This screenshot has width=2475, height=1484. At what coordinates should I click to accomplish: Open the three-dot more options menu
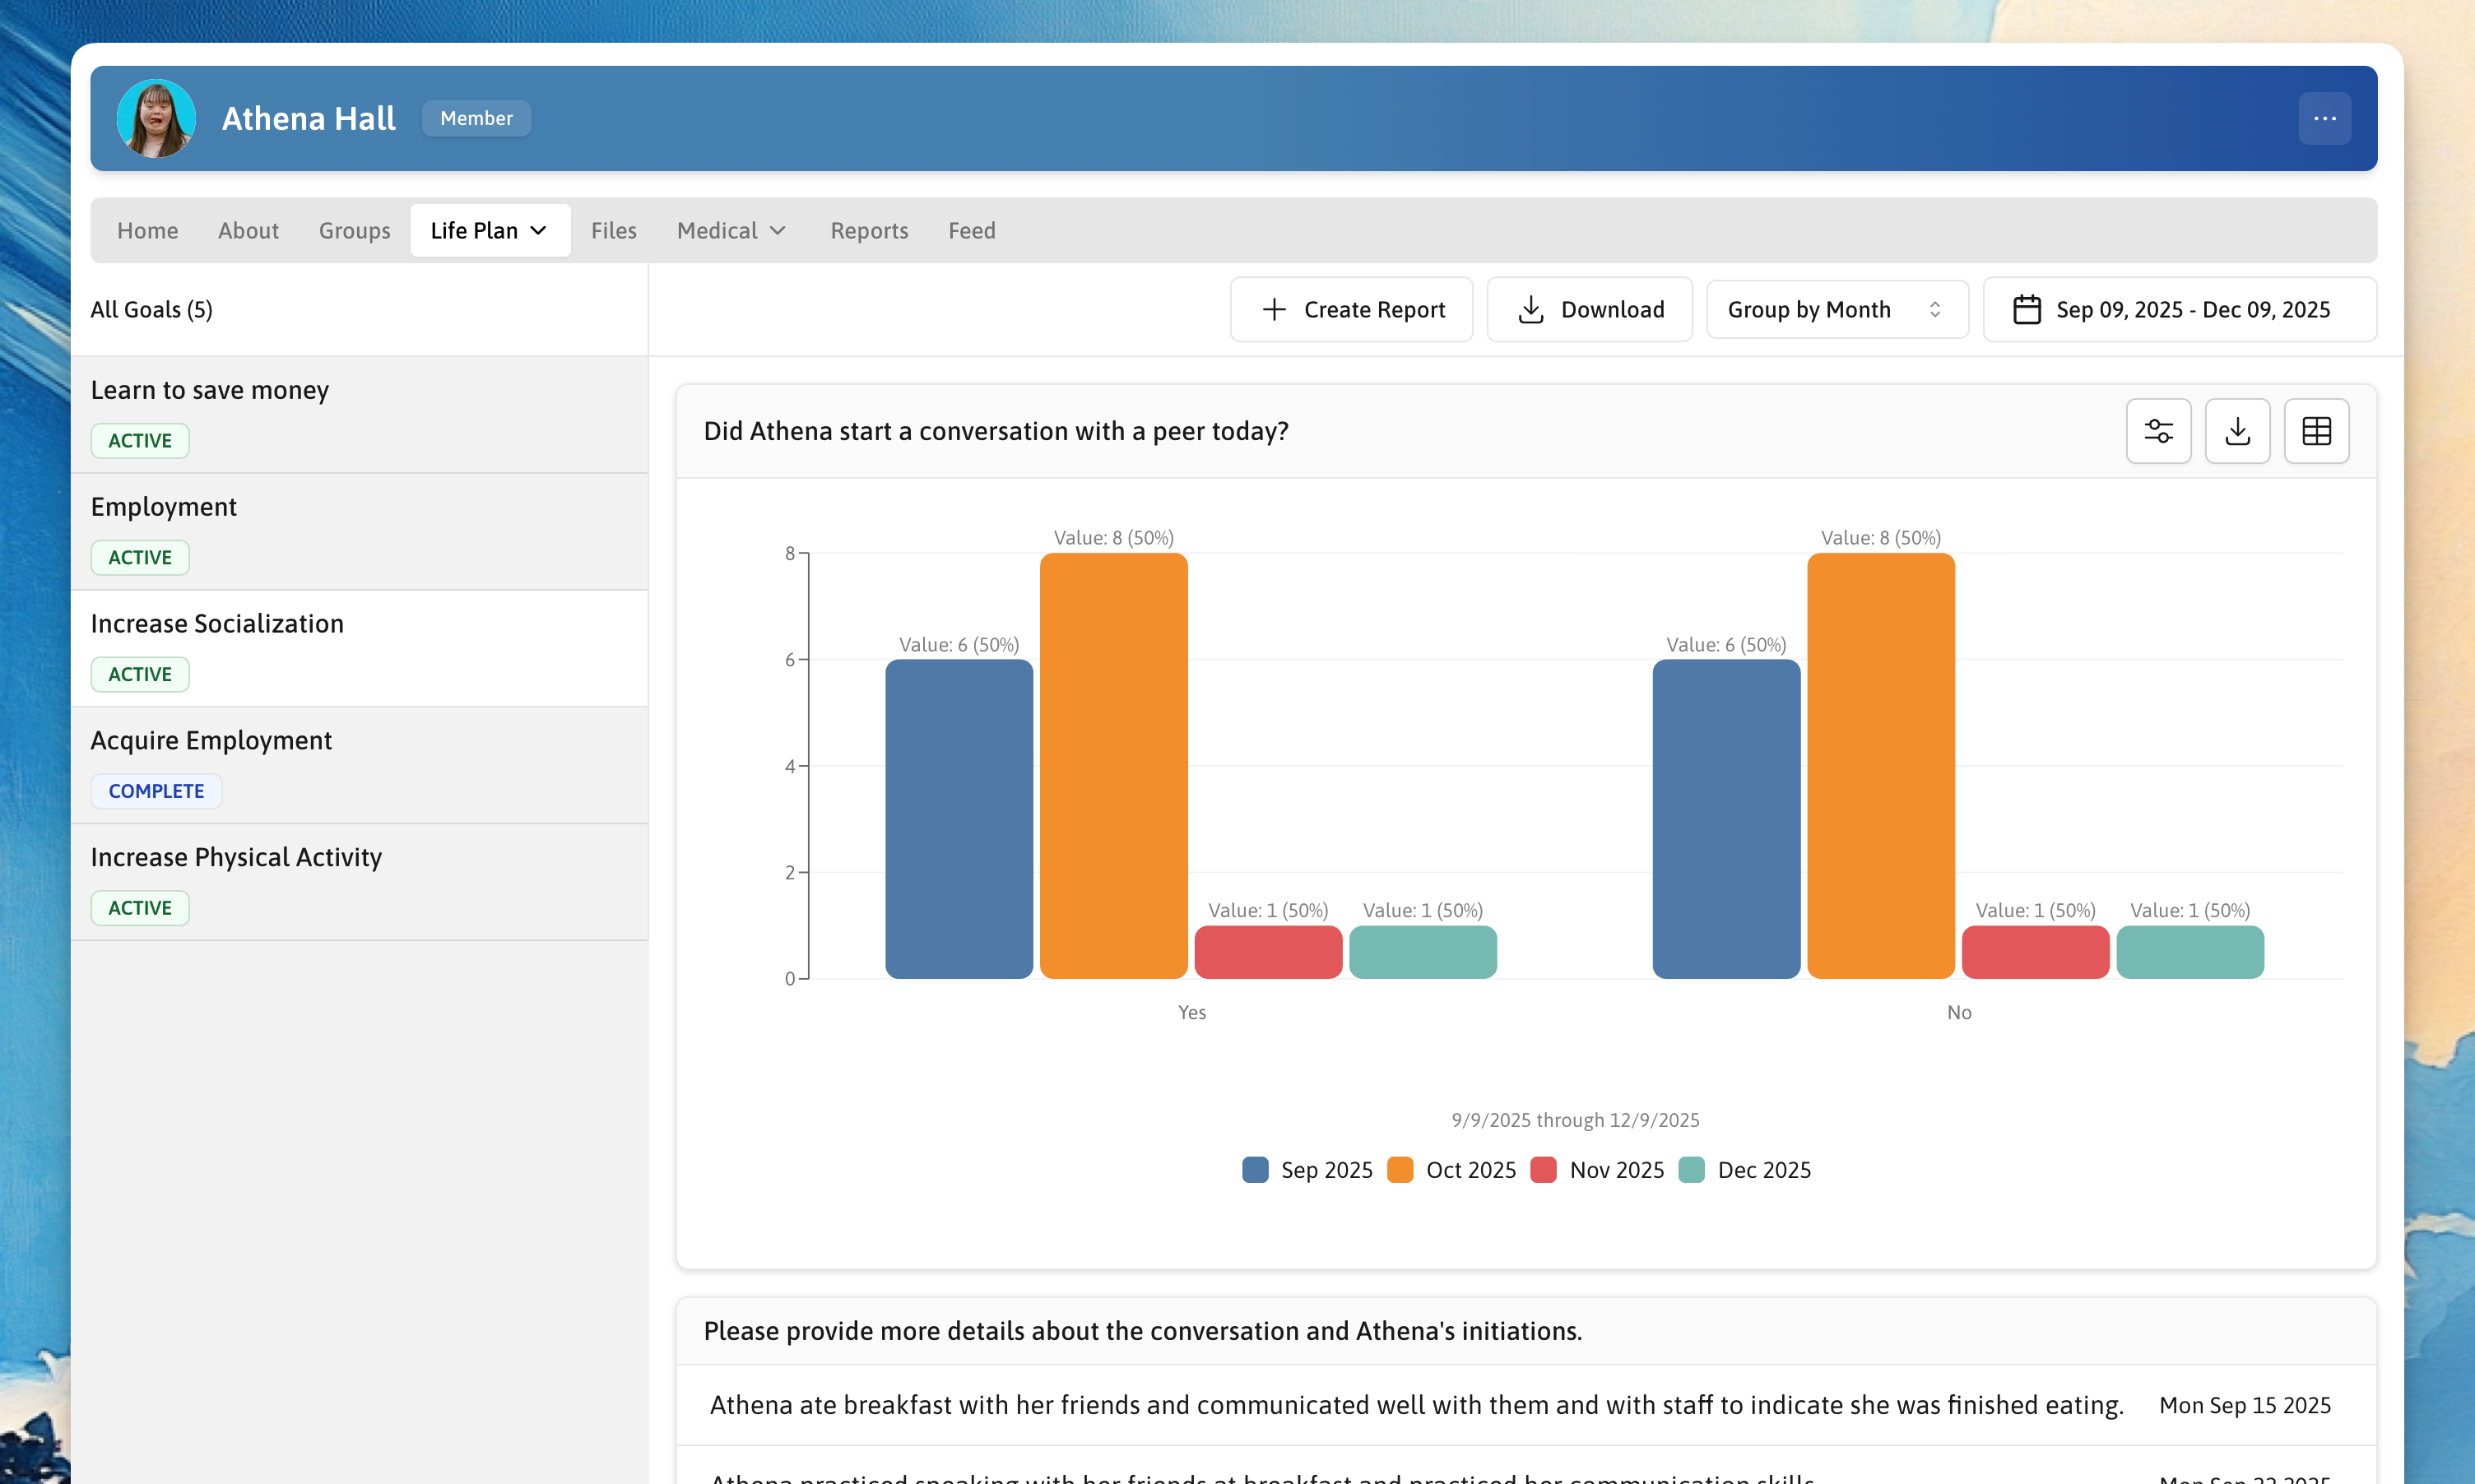click(2324, 118)
